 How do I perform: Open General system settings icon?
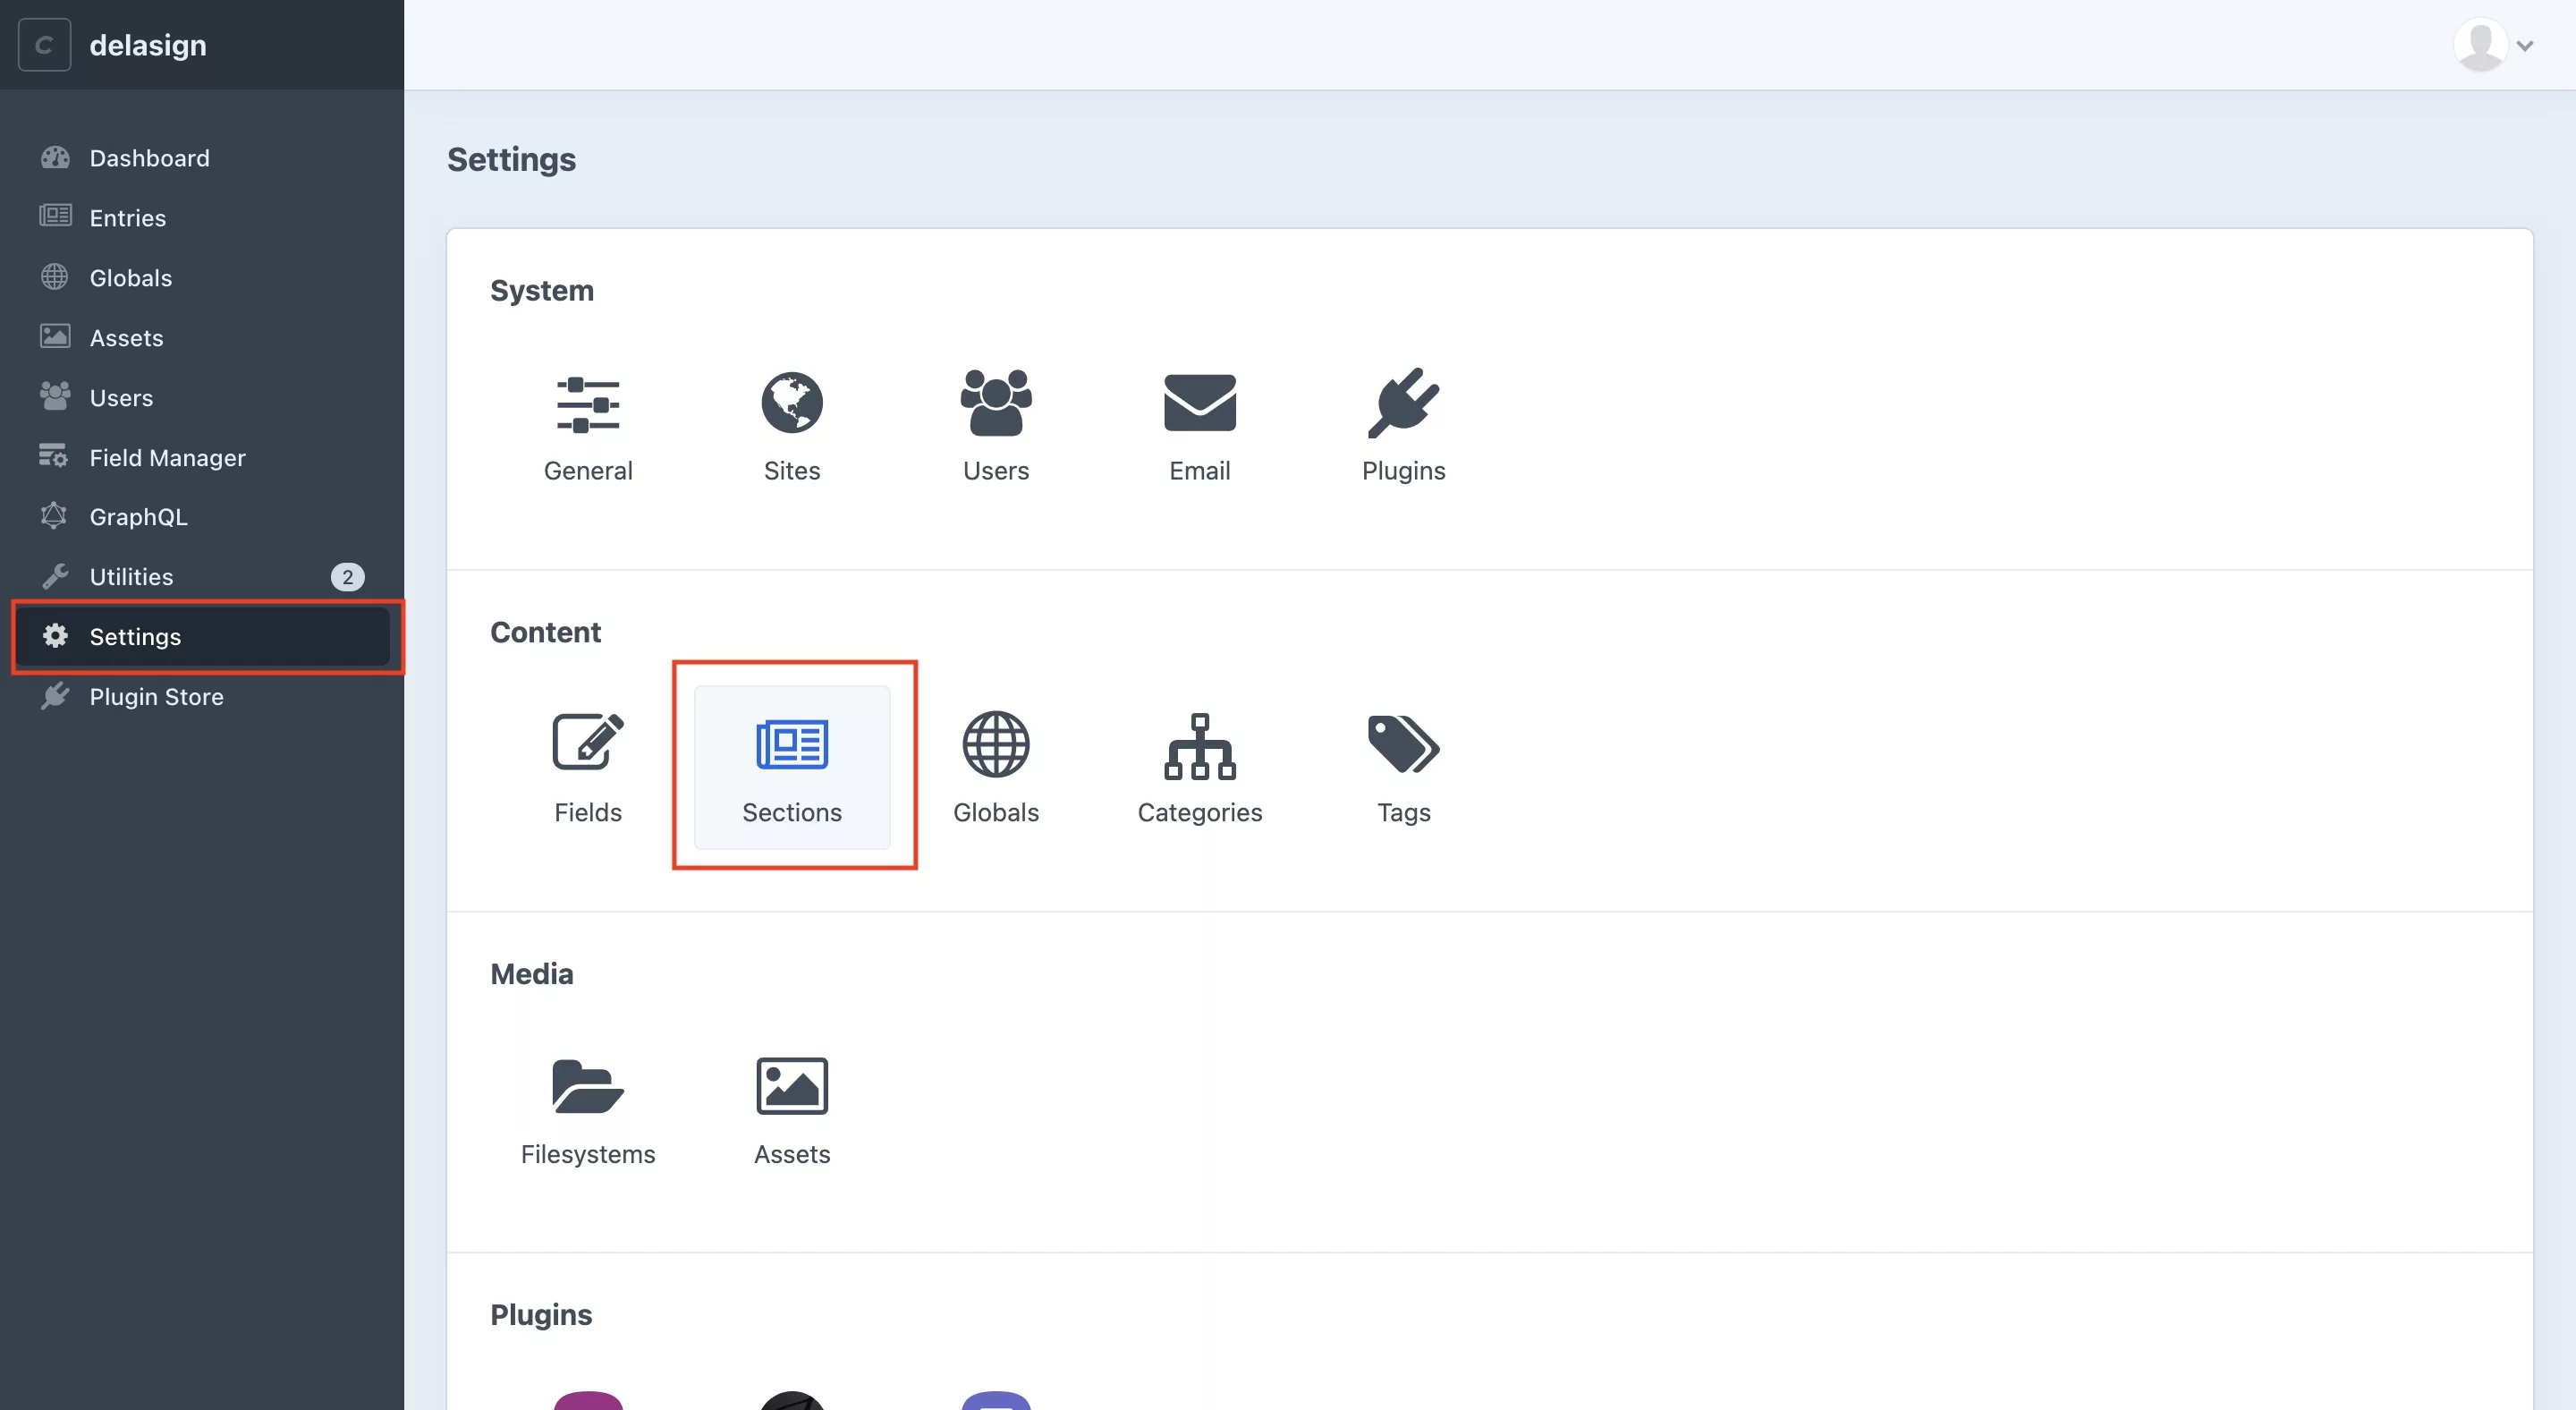tap(588, 404)
